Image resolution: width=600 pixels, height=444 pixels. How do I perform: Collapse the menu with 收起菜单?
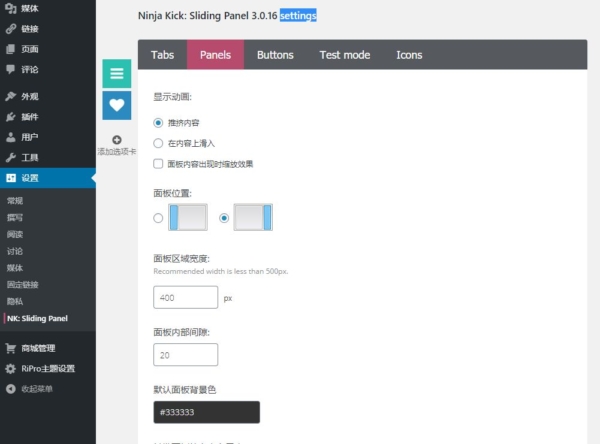click(x=48, y=389)
